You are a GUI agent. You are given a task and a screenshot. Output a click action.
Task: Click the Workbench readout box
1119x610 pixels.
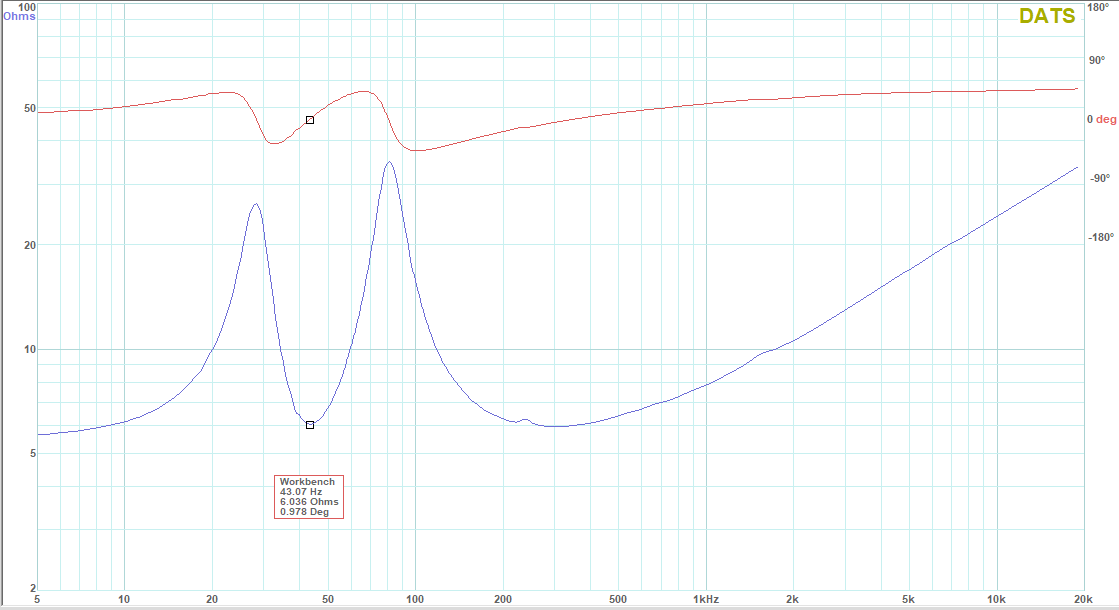[309, 496]
